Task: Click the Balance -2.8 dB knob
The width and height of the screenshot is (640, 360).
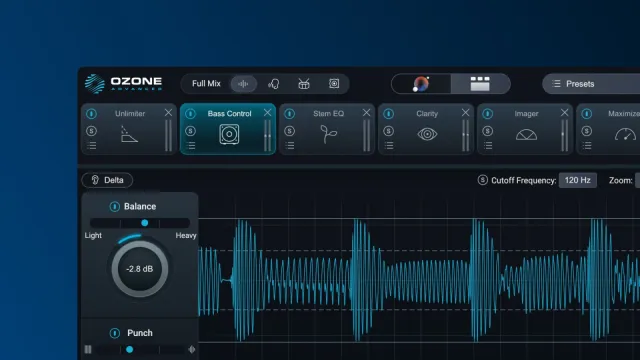Action: pos(140,269)
